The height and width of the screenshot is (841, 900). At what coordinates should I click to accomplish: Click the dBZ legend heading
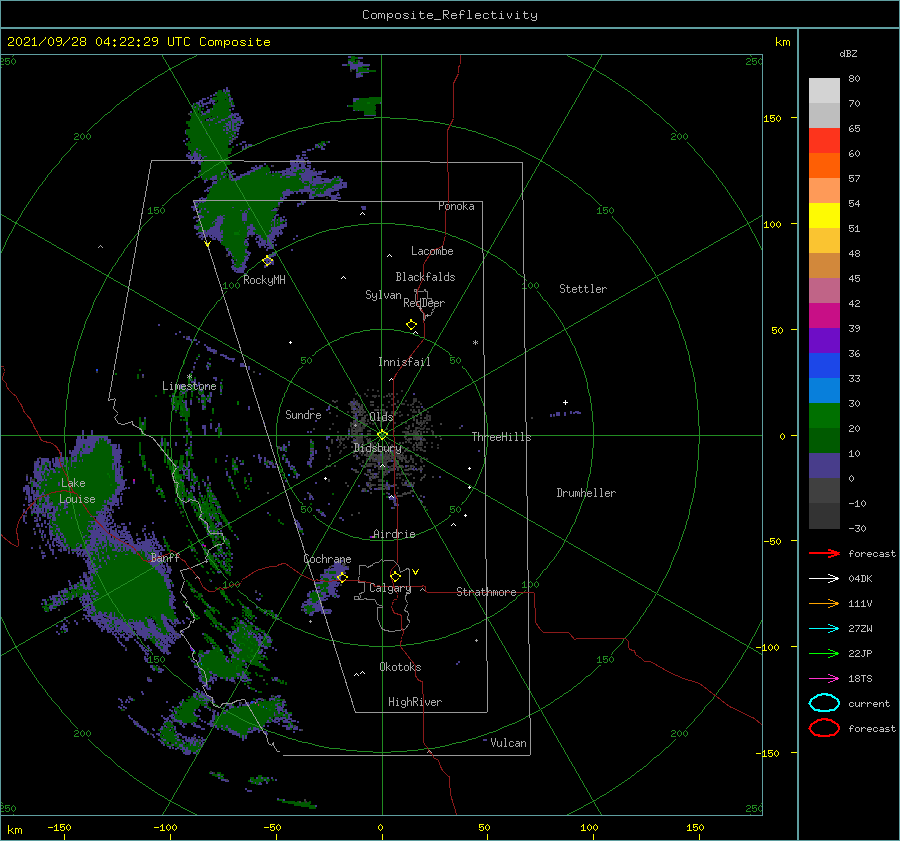point(848,54)
